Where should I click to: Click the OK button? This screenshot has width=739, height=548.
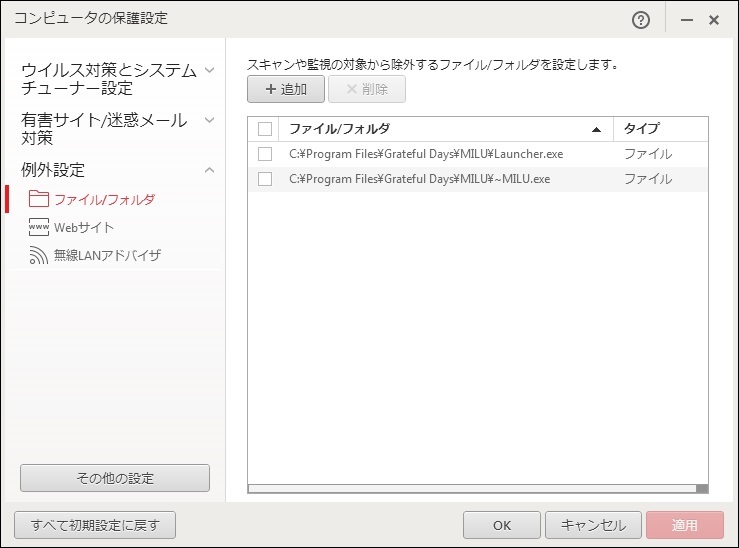502,525
